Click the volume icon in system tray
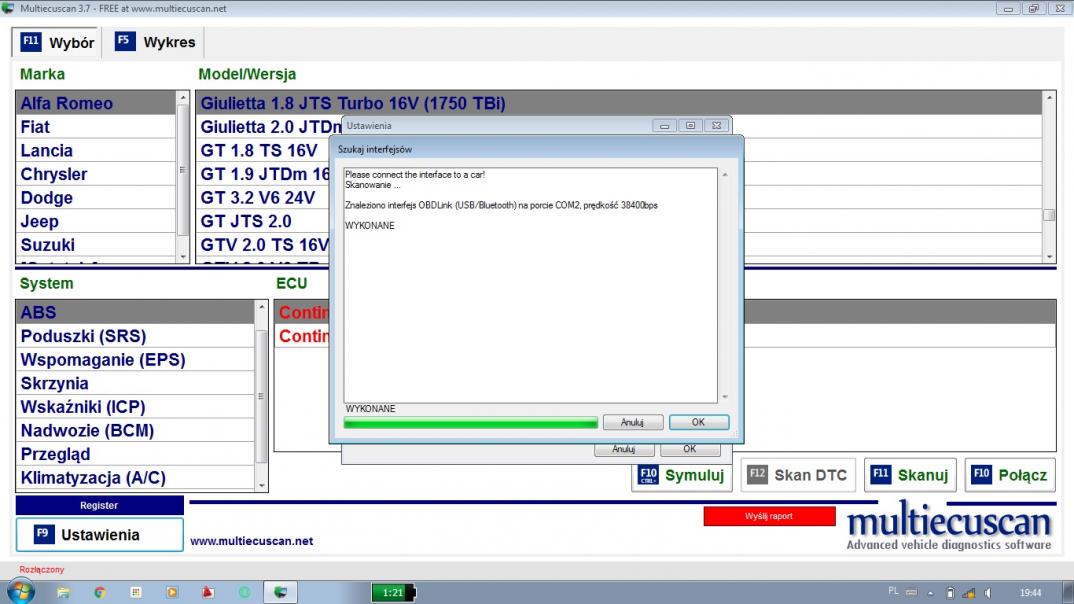1074x604 pixels. 988,593
